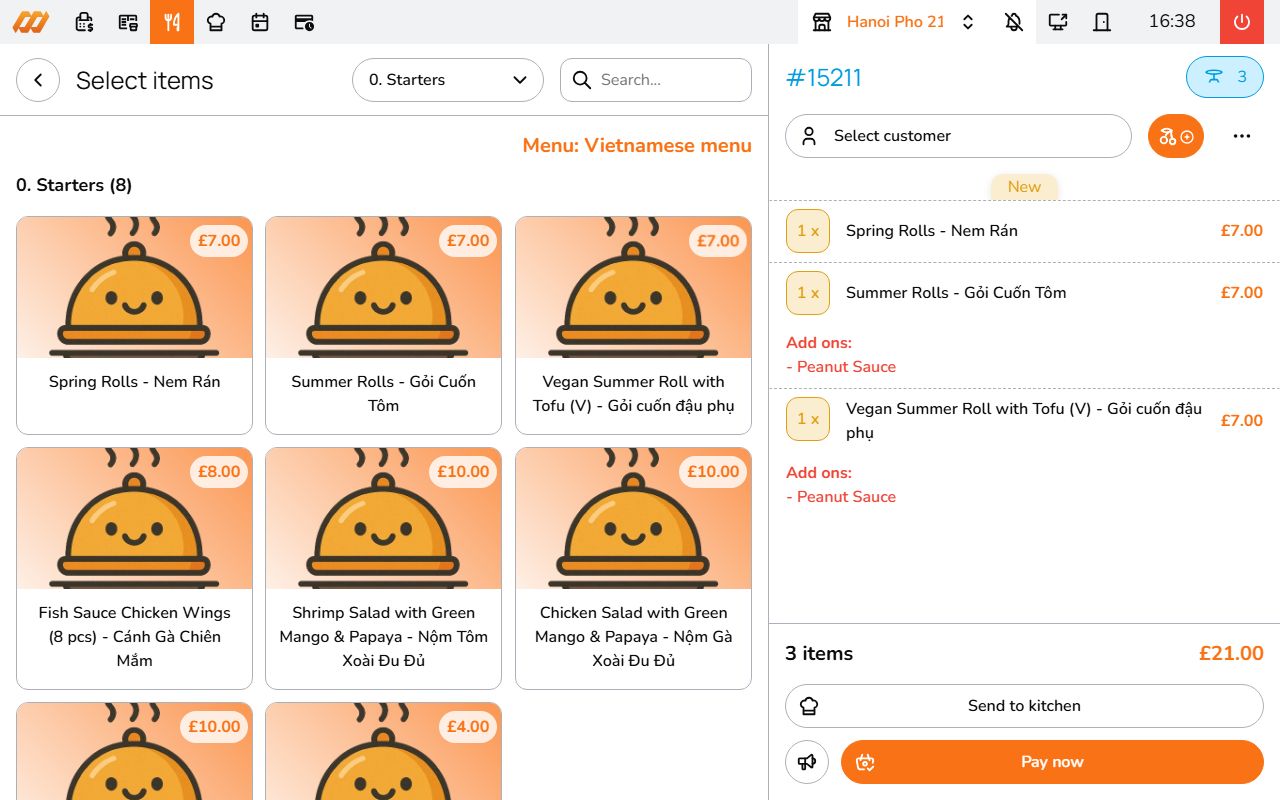Click the 16:38 clock
Viewport: 1280px width, 800px height.
(1172, 21)
